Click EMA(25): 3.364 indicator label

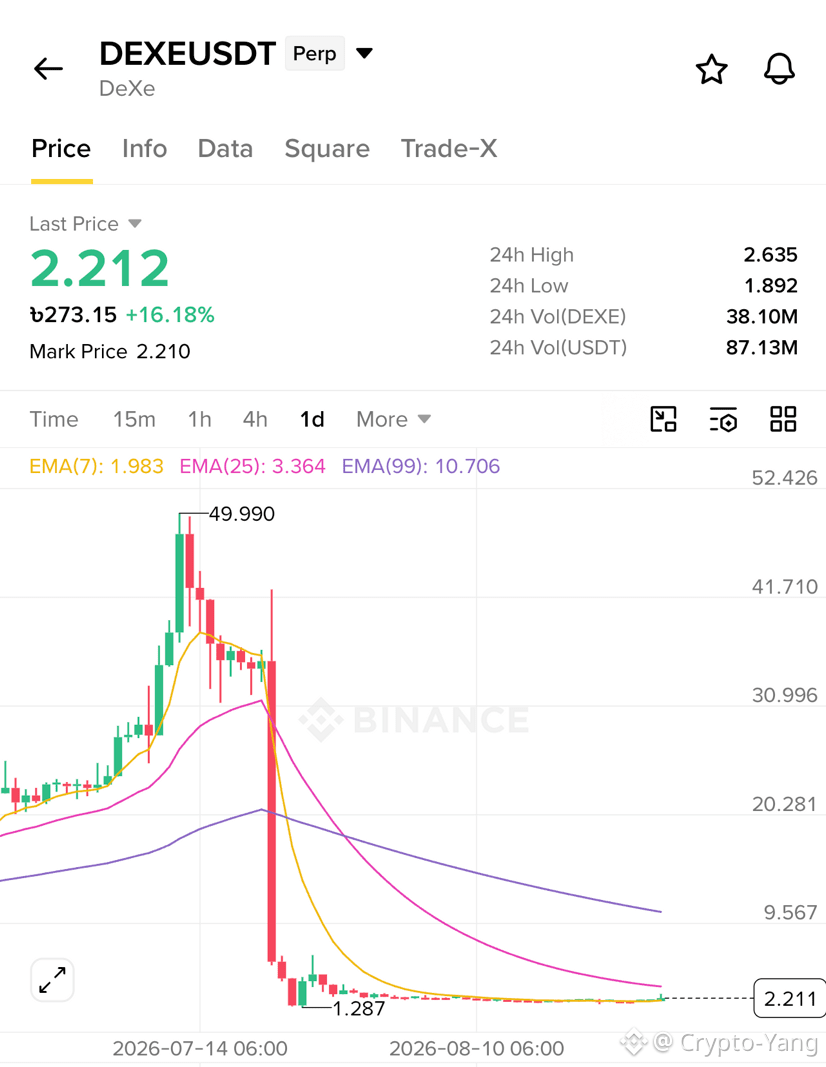[x=252, y=466]
